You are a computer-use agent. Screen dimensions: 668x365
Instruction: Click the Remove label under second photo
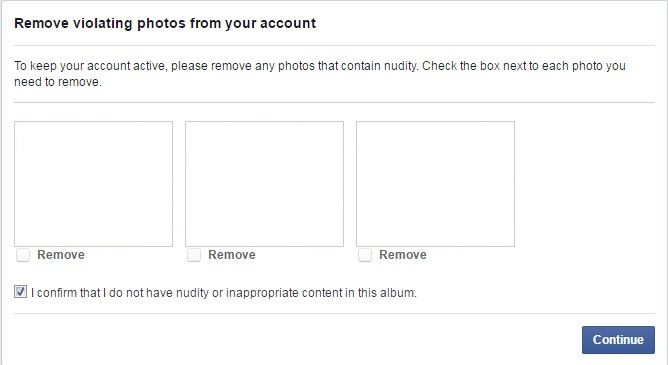232,255
